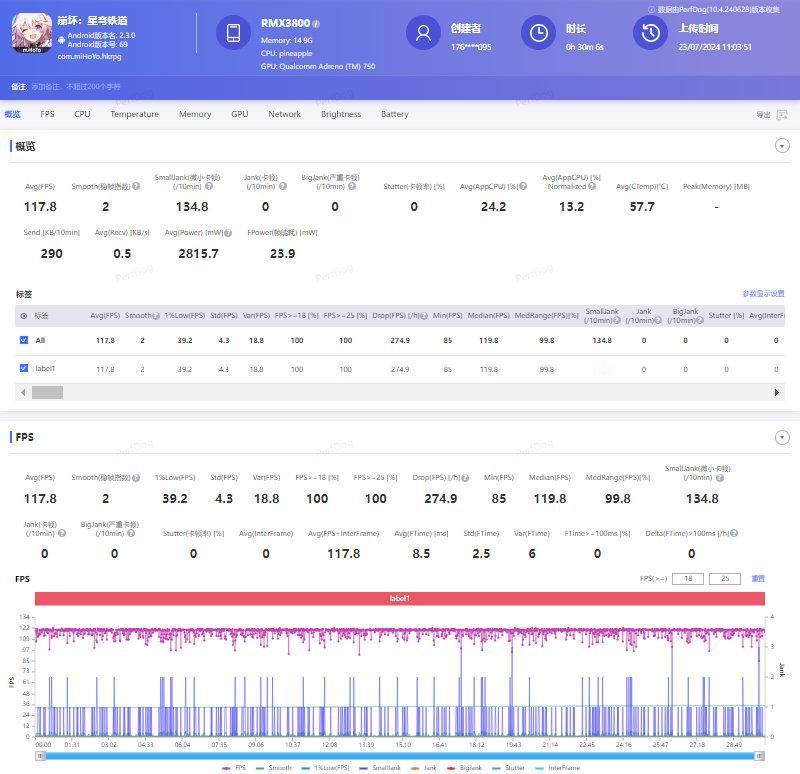Uncheck the All row checkbox
The height and width of the screenshot is (774, 800).
click(24, 340)
